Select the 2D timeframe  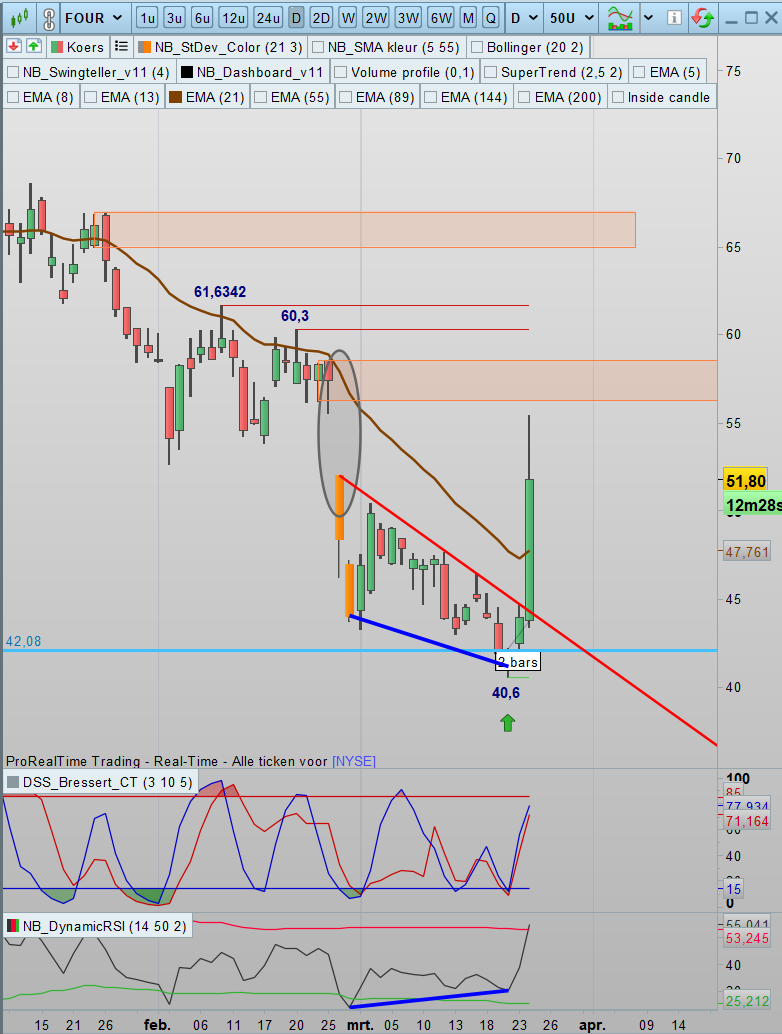pos(321,18)
